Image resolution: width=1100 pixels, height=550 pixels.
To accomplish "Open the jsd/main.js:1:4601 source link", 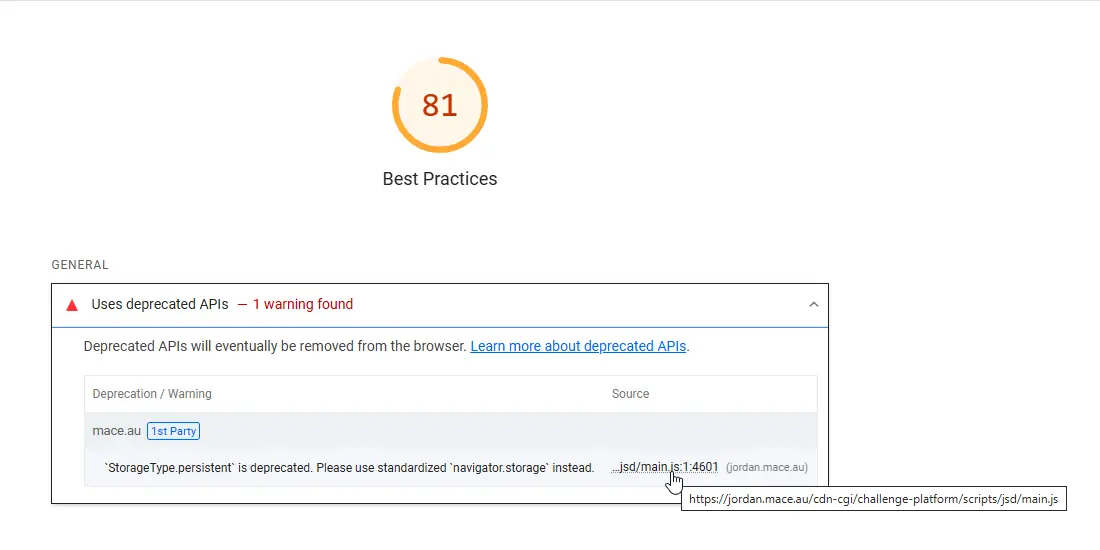I will (665, 467).
